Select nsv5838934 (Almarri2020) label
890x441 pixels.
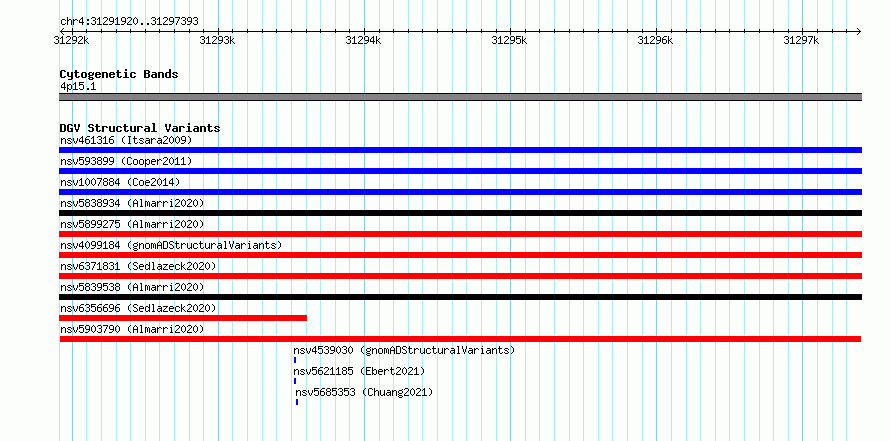pyautogui.click(x=132, y=203)
